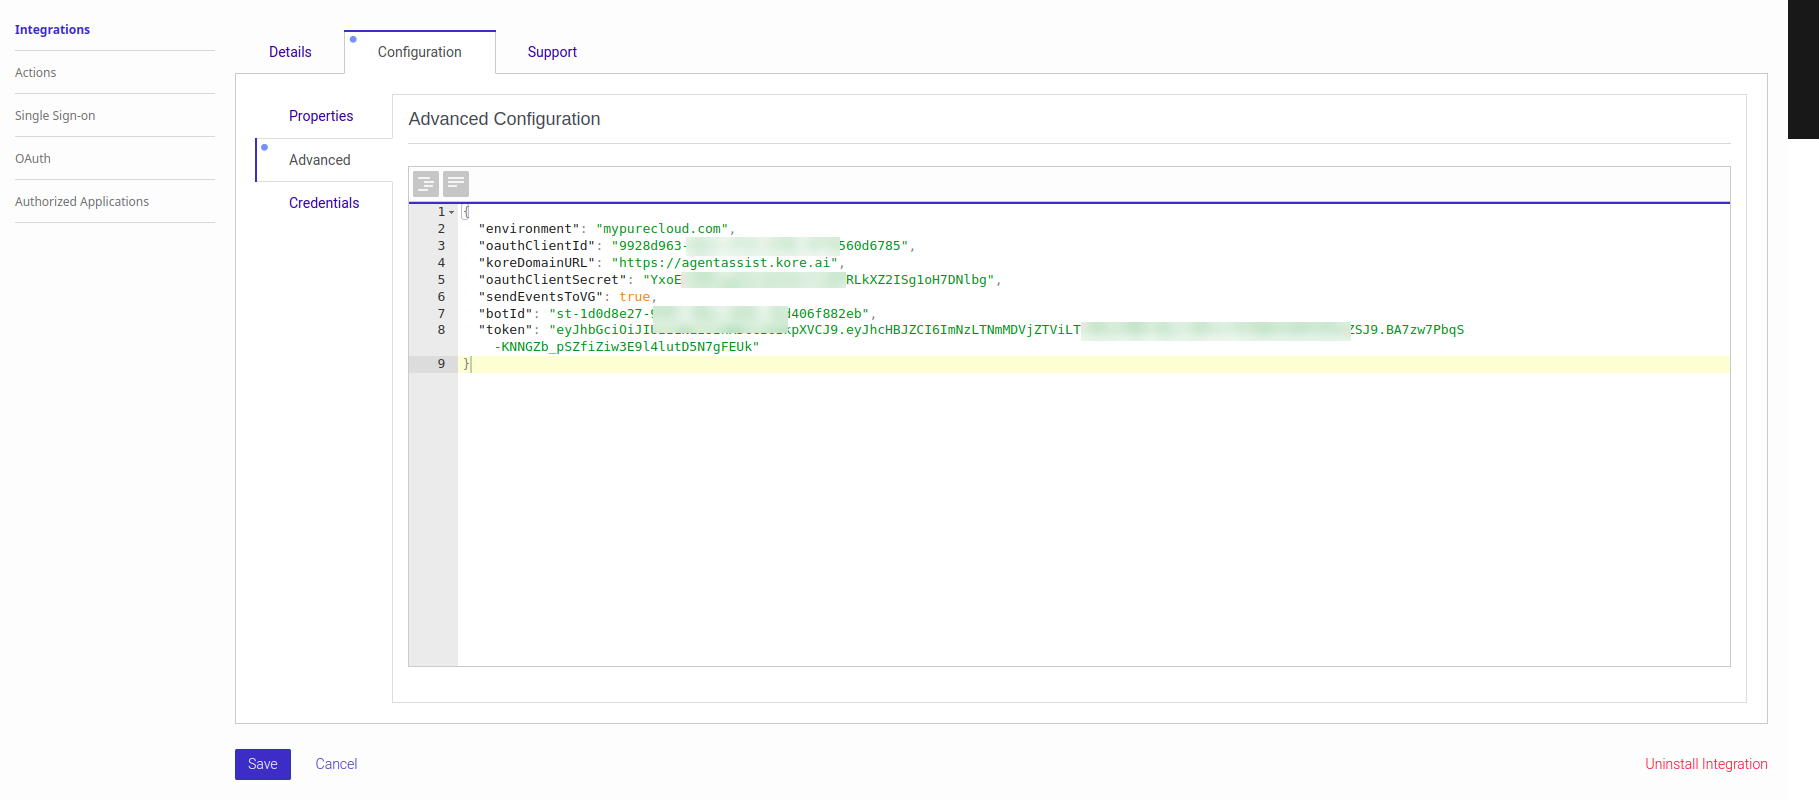Image resolution: width=1819 pixels, height=800 pixels.
Task: Click the format JSON icon in editor toolbar
Action: [426, 183]
